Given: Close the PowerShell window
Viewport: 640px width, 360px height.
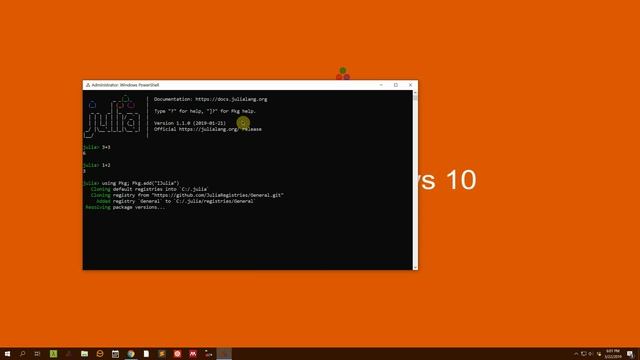Looking at the screenshot, I should [410, 85].
